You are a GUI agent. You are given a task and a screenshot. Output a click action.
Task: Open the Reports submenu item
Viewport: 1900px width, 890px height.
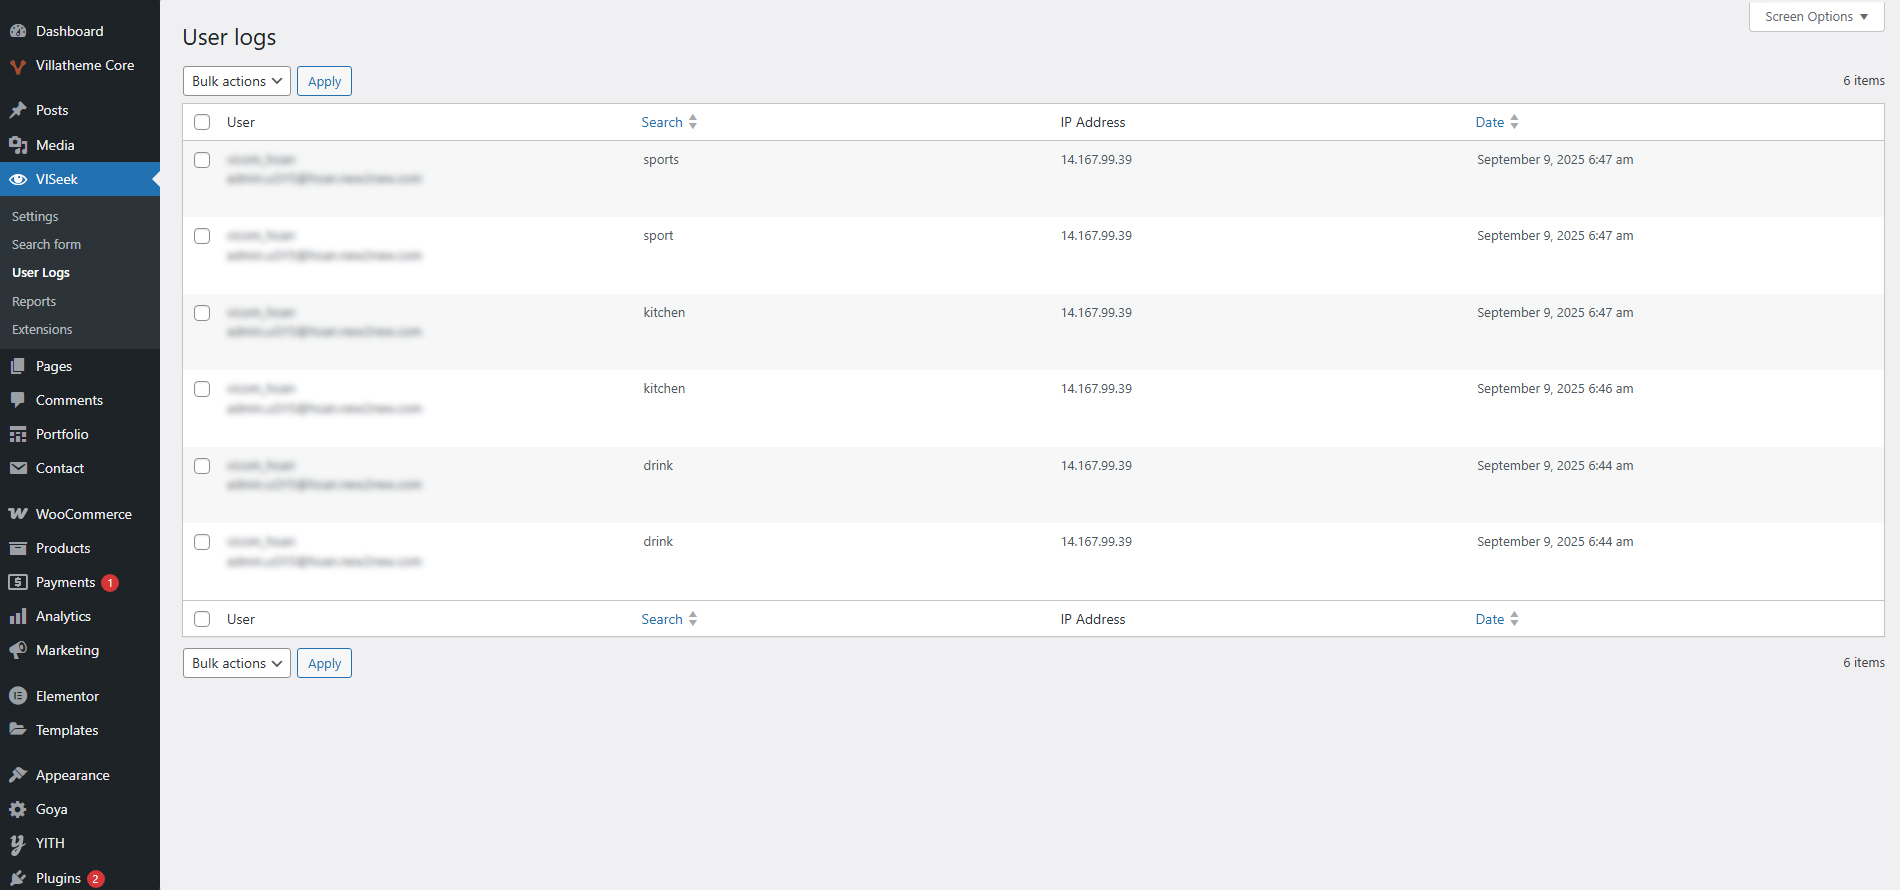[34, 301]
